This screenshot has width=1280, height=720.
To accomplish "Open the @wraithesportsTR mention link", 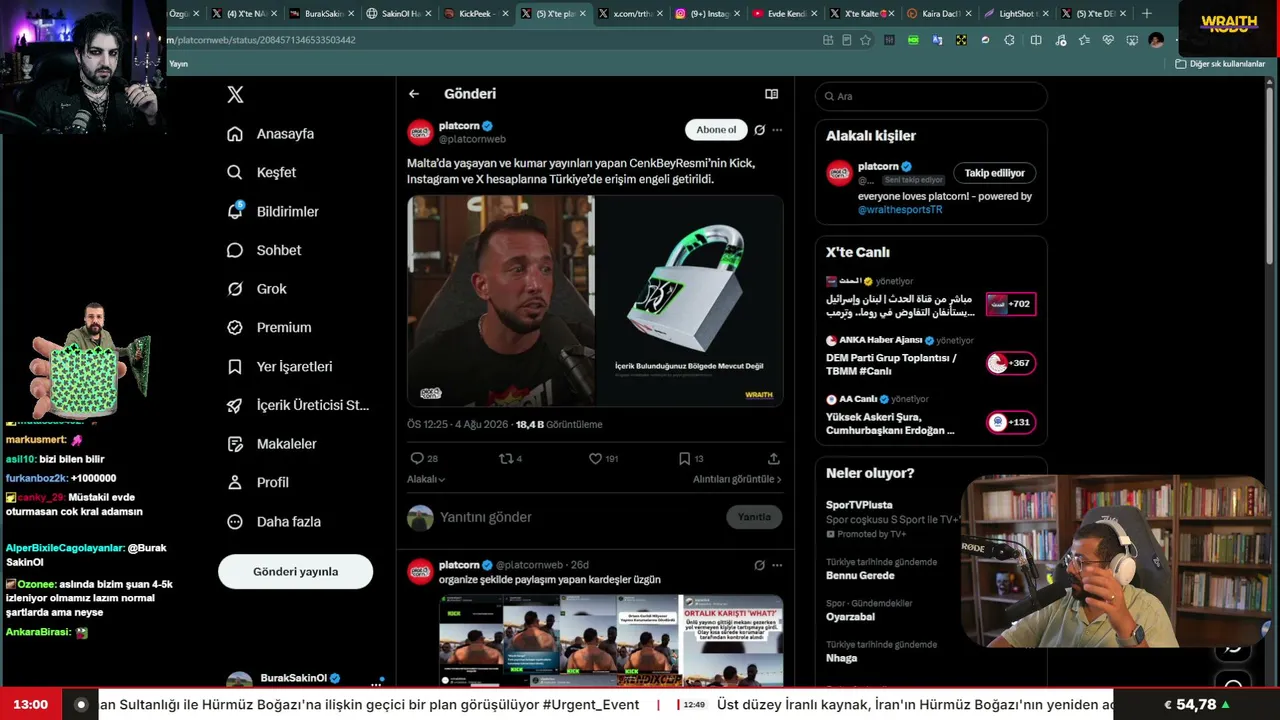I will coord(900,210).
